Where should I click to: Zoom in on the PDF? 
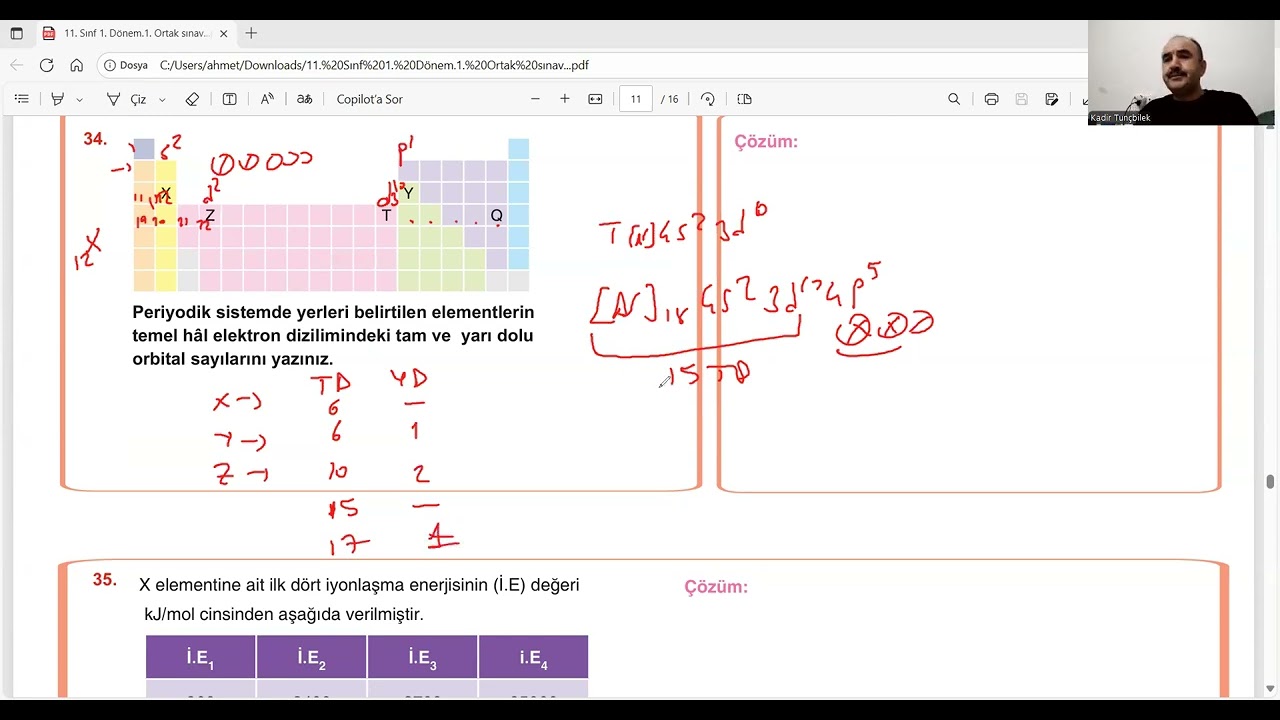click(x=565, y=99)
